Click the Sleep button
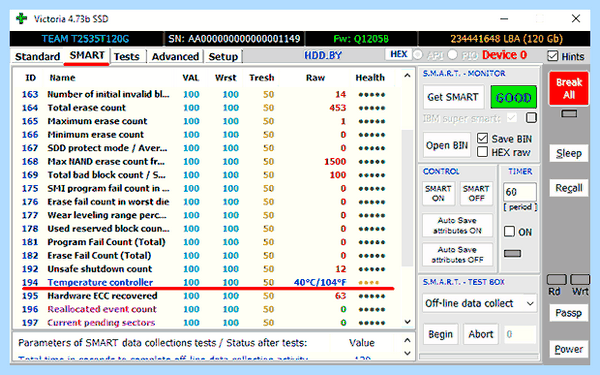This screenshot has height=375, width=600. (x=569, y=153)
